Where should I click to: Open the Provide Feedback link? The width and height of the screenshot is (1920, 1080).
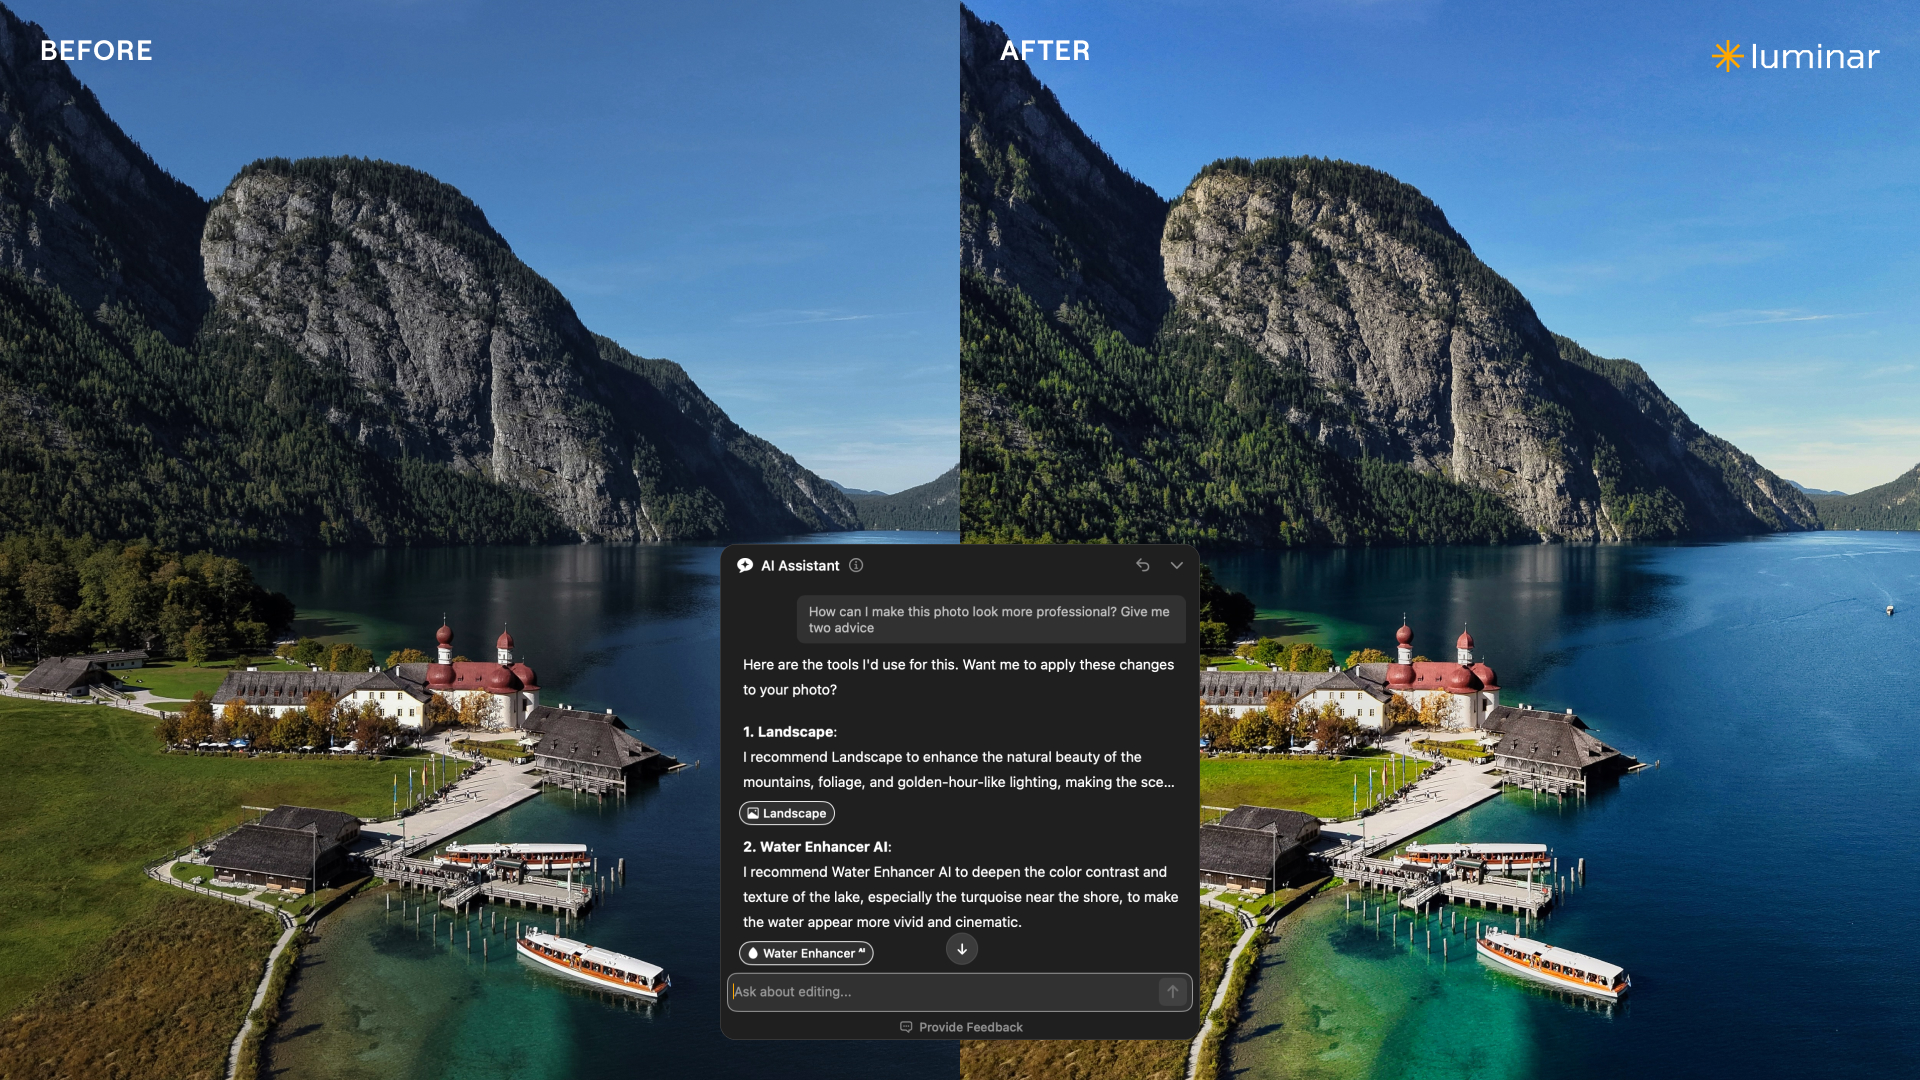[961, 1027]
